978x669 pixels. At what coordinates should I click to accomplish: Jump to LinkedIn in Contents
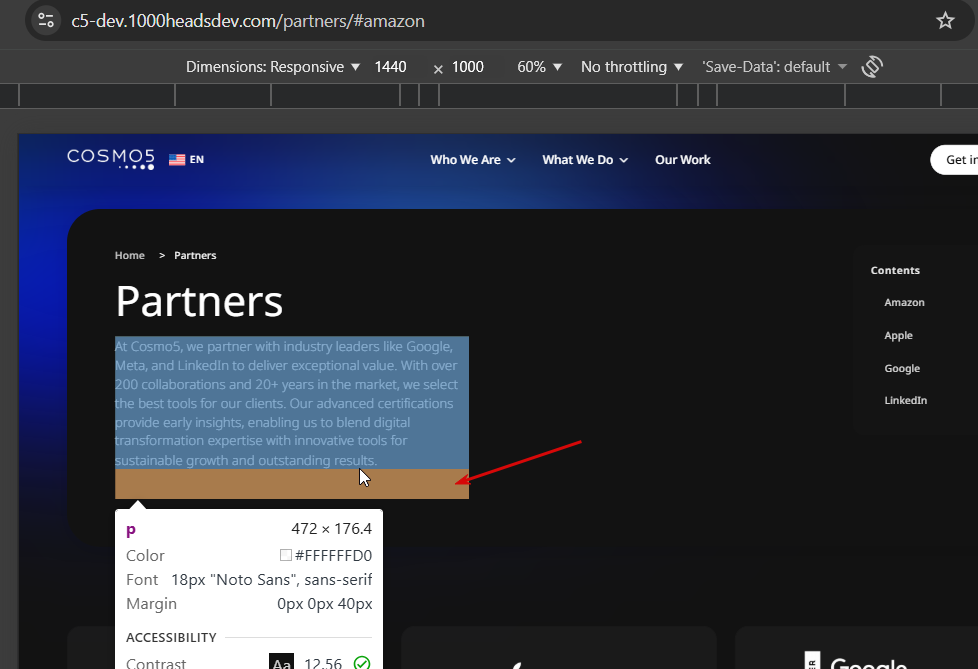click(x=906, y=400)
